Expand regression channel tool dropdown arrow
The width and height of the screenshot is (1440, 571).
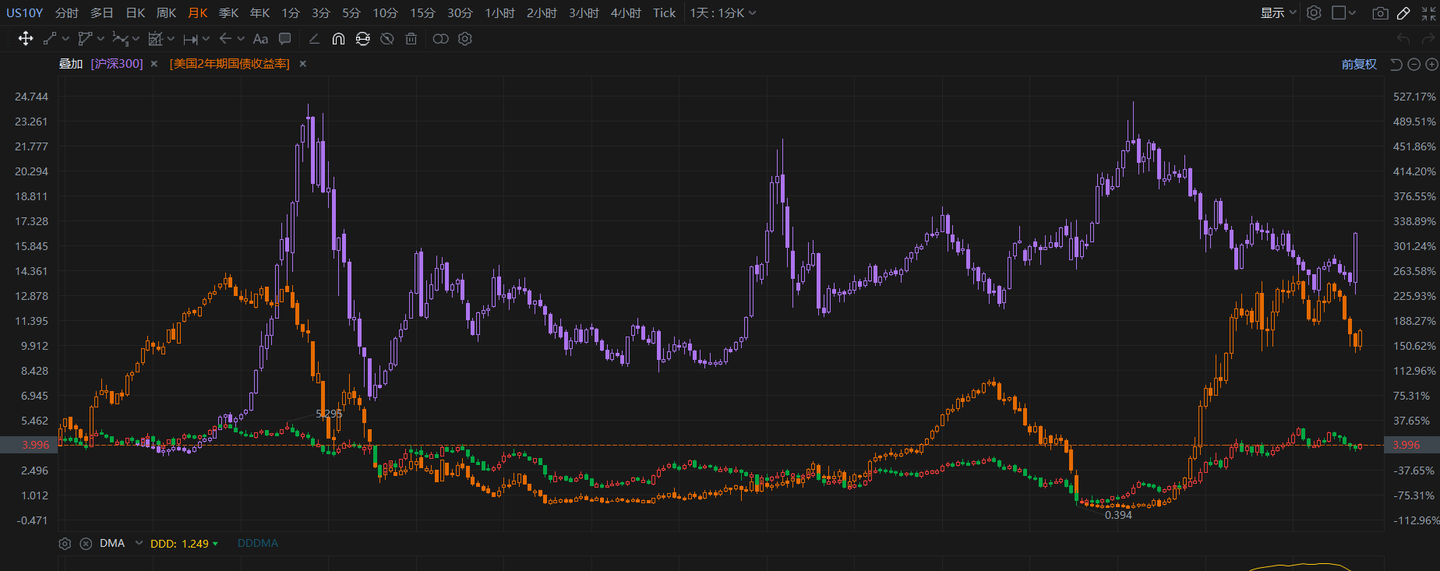click(171, 39)
